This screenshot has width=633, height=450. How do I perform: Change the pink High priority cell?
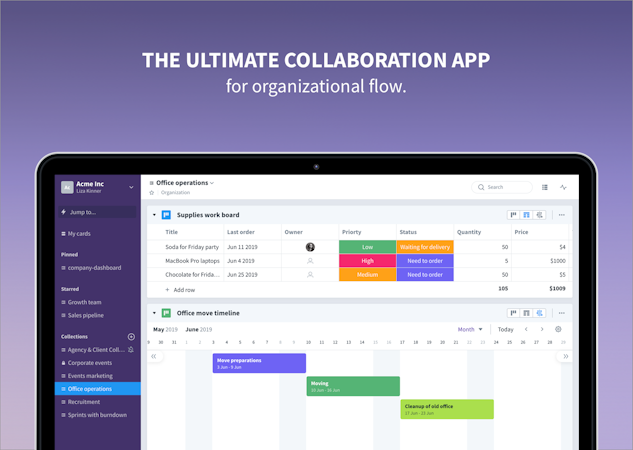click(x=367, y=261)
